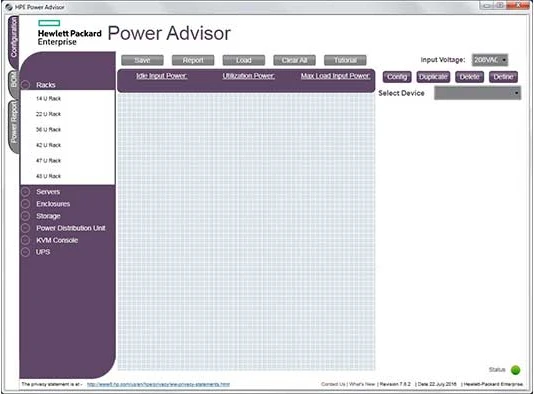Click the Load button
The image size is (534, 394).
[x=244, y=60]
